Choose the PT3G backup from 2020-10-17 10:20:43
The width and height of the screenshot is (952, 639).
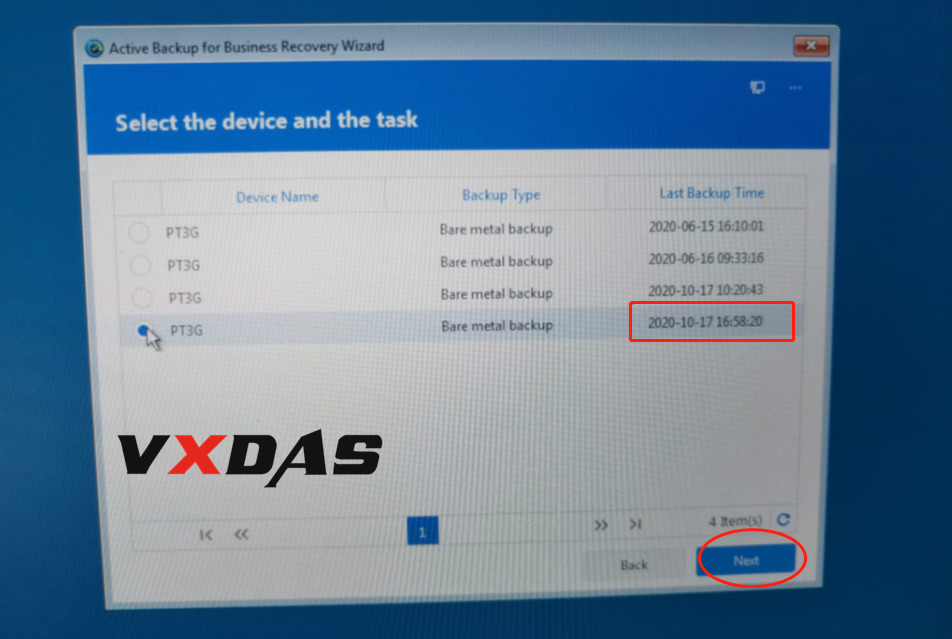(x=141, y=298)
